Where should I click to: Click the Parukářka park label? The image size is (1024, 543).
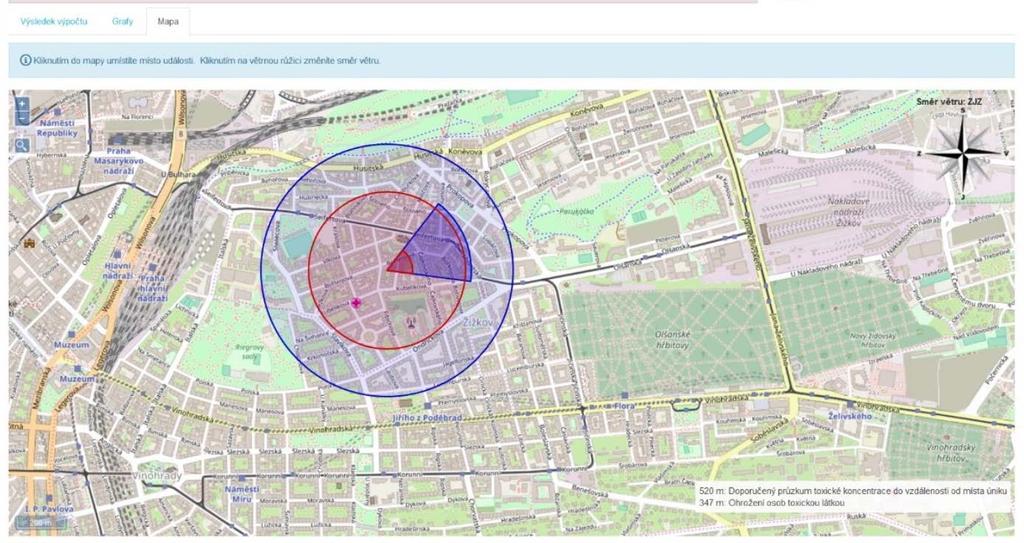pyautogui.click(x=577, y=211)
